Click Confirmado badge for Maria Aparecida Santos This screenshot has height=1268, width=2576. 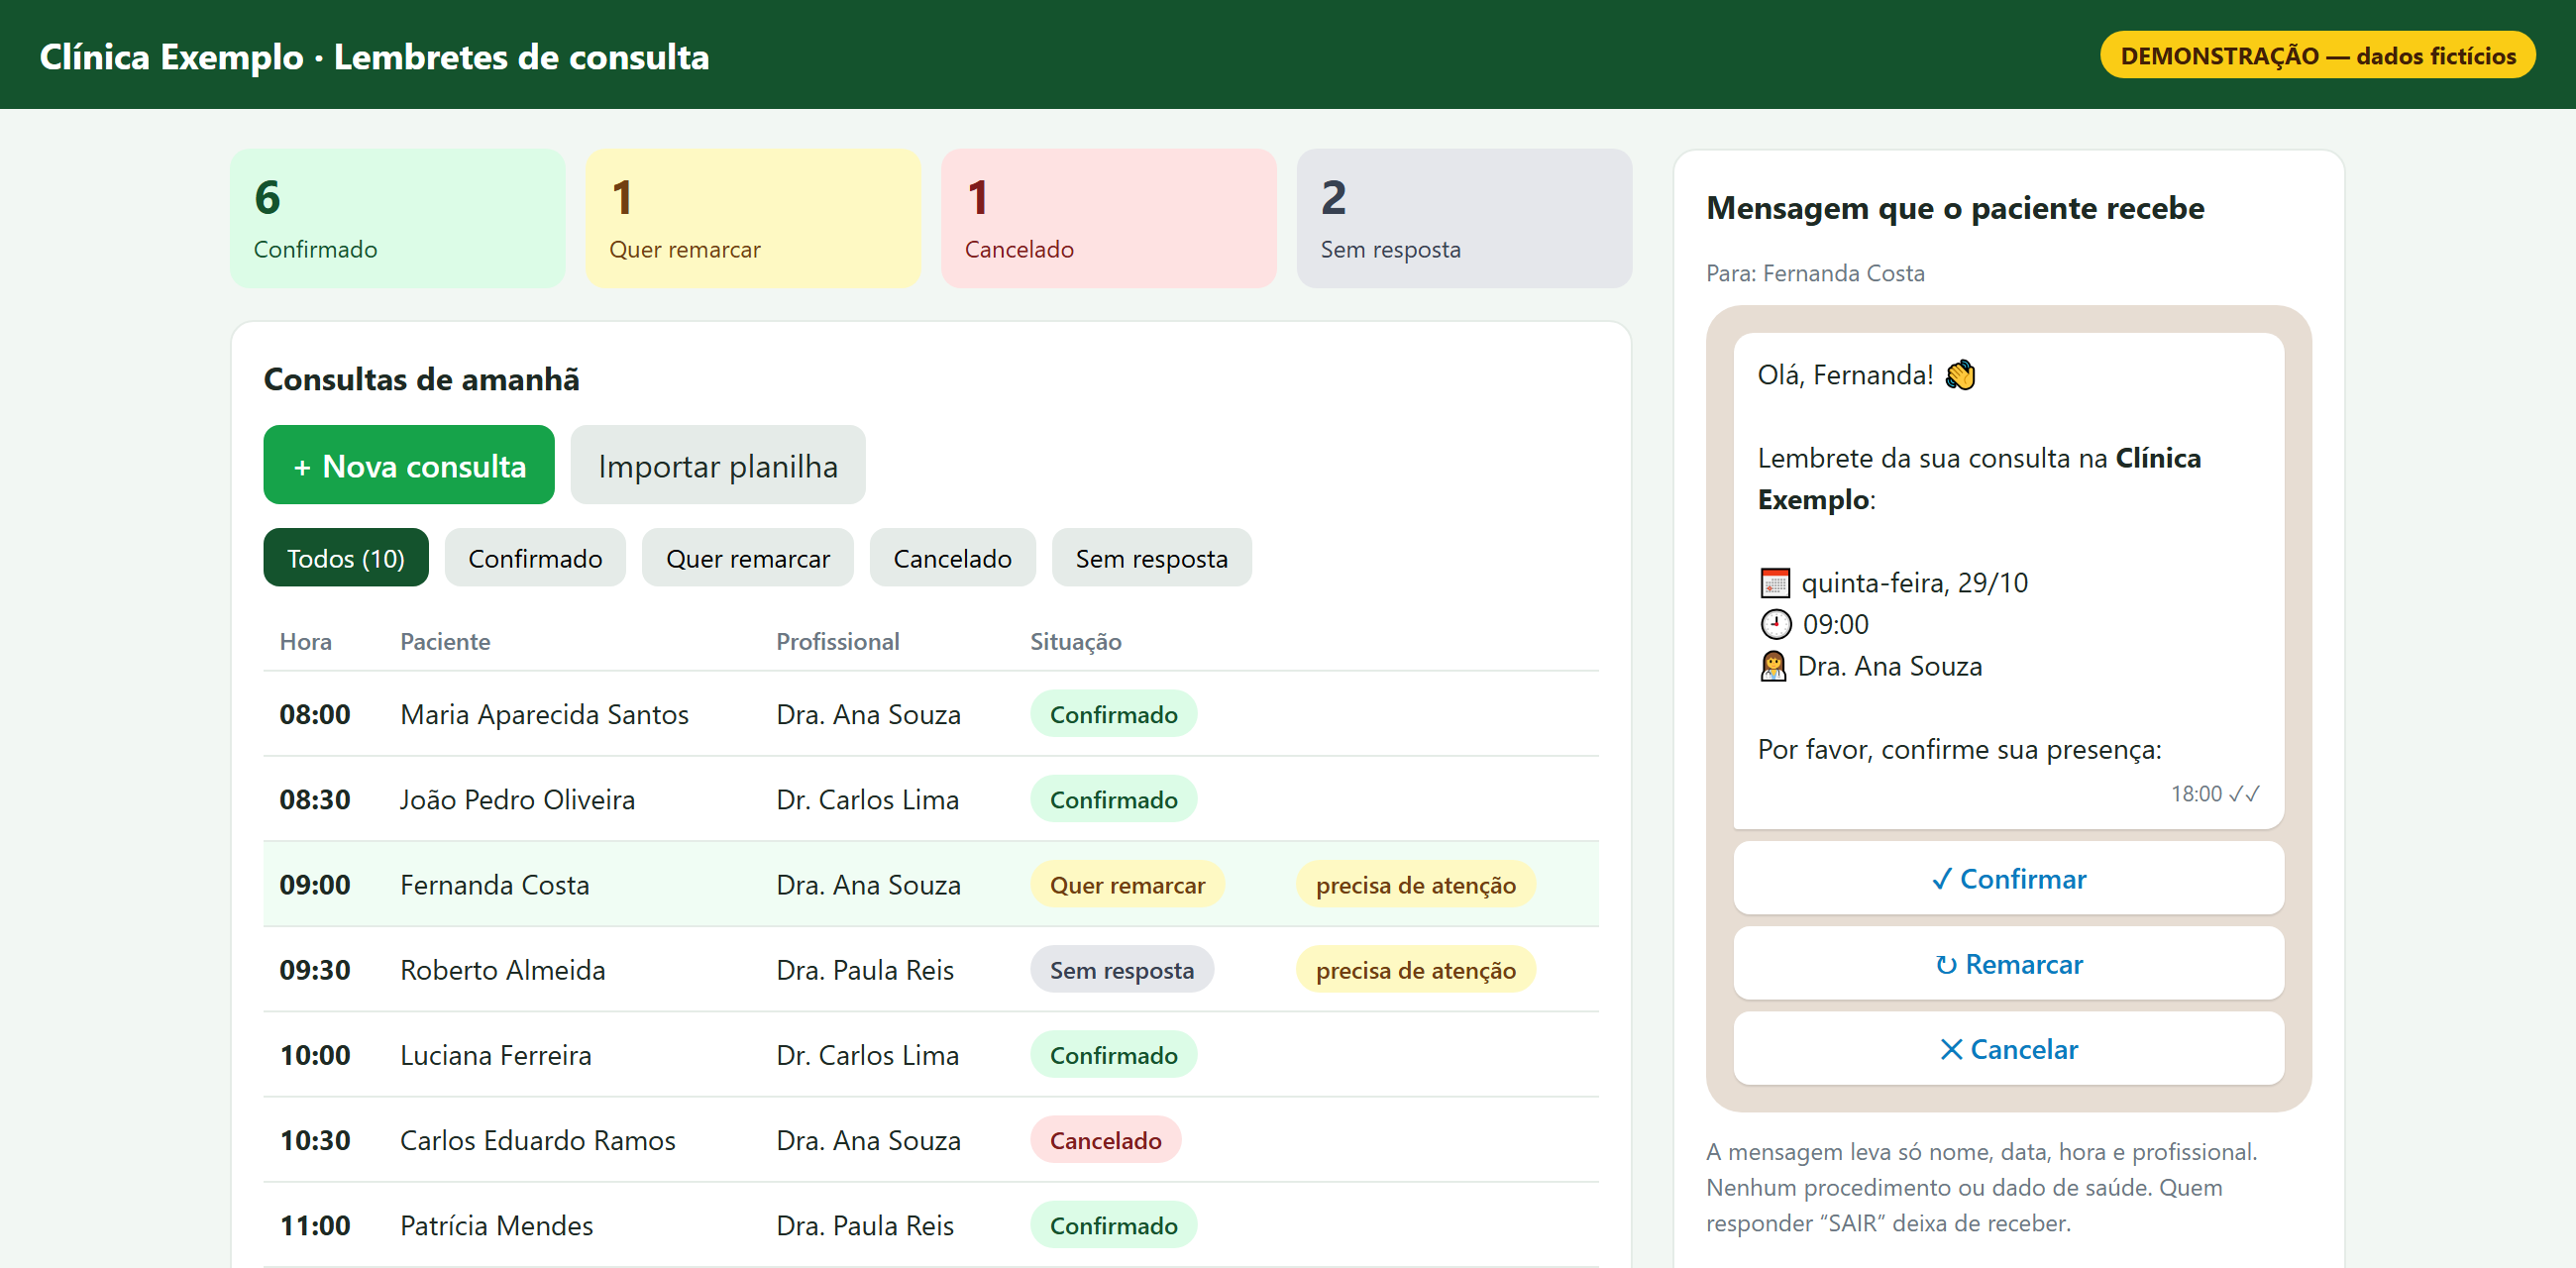(1113, 714)
